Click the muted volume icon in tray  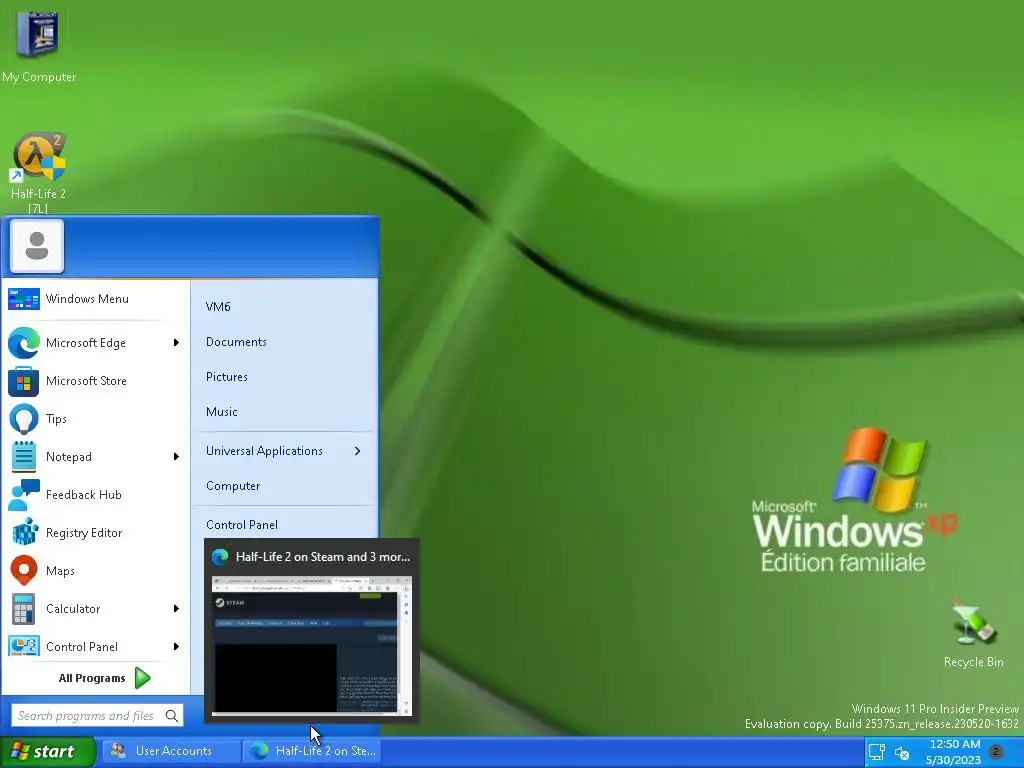tap(902, 754)
